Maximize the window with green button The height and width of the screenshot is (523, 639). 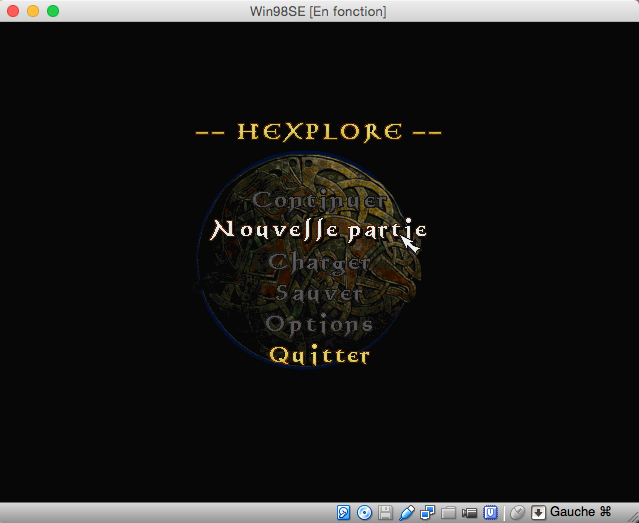tap(53, 11)
